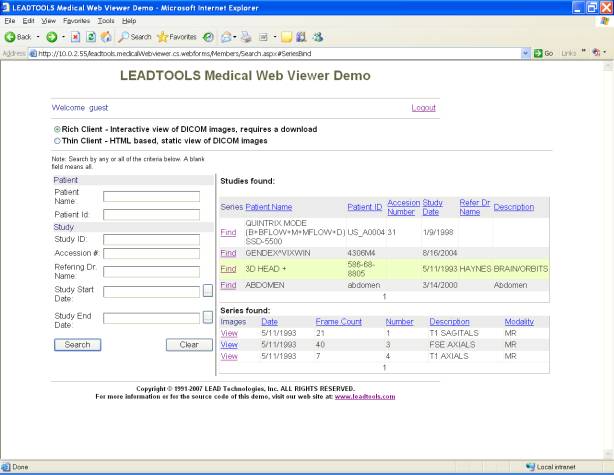The height and width of the screenshot is (475, 614).
Task: Sort series by the Modality header
Action: click(x=519, y=322)
